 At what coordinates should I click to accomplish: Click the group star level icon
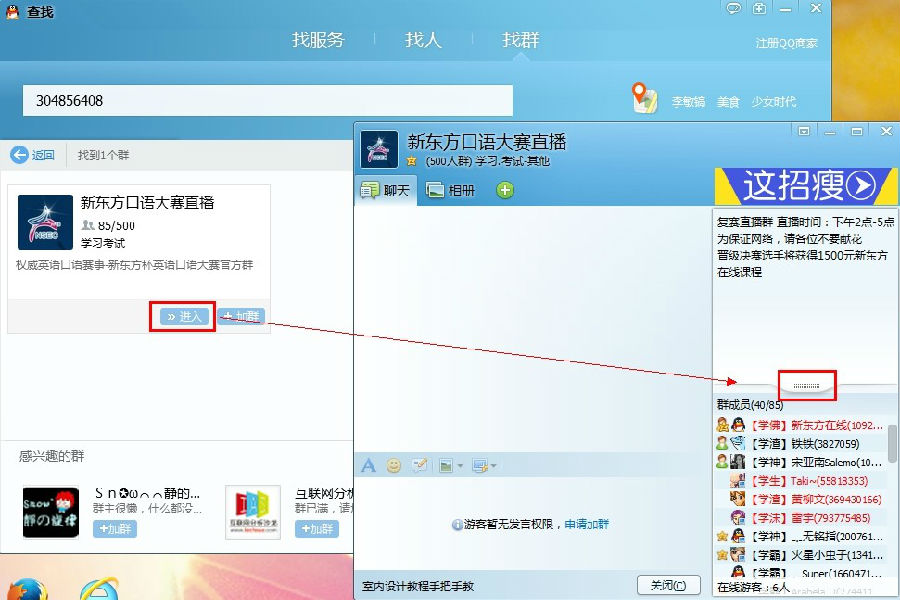click(411, 161)
